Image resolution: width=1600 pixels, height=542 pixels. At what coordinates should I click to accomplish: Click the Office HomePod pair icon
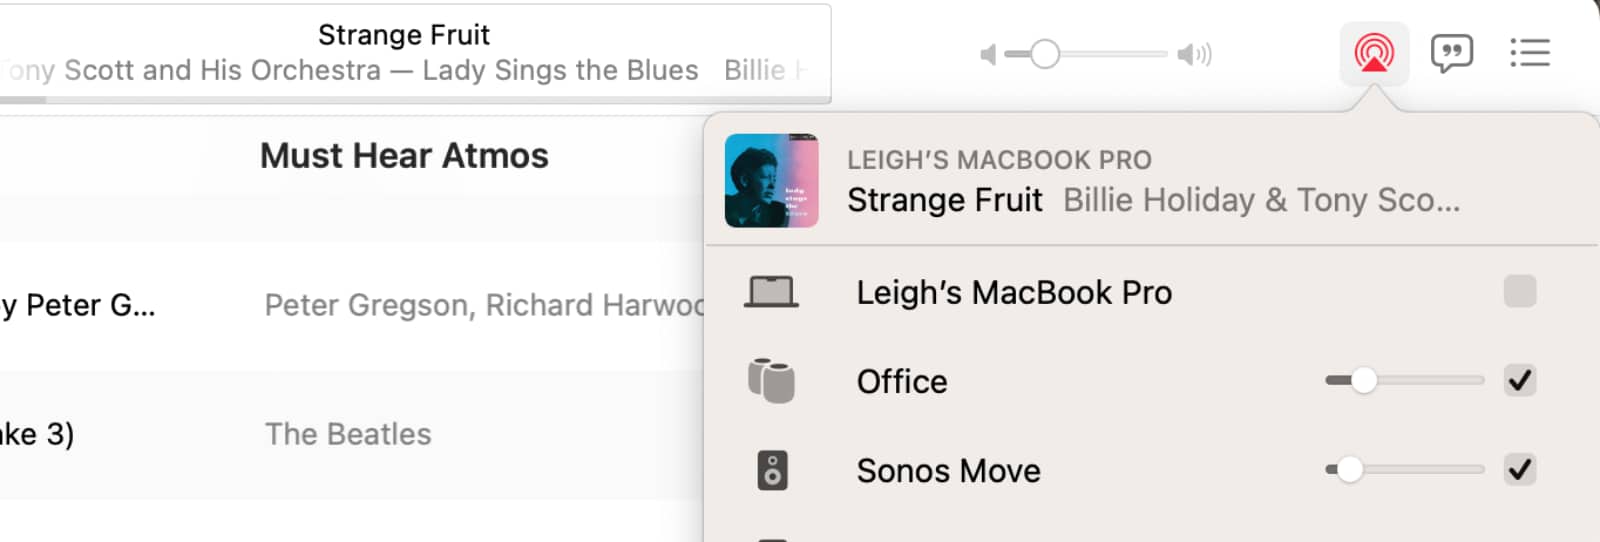[x=771, y=380]
